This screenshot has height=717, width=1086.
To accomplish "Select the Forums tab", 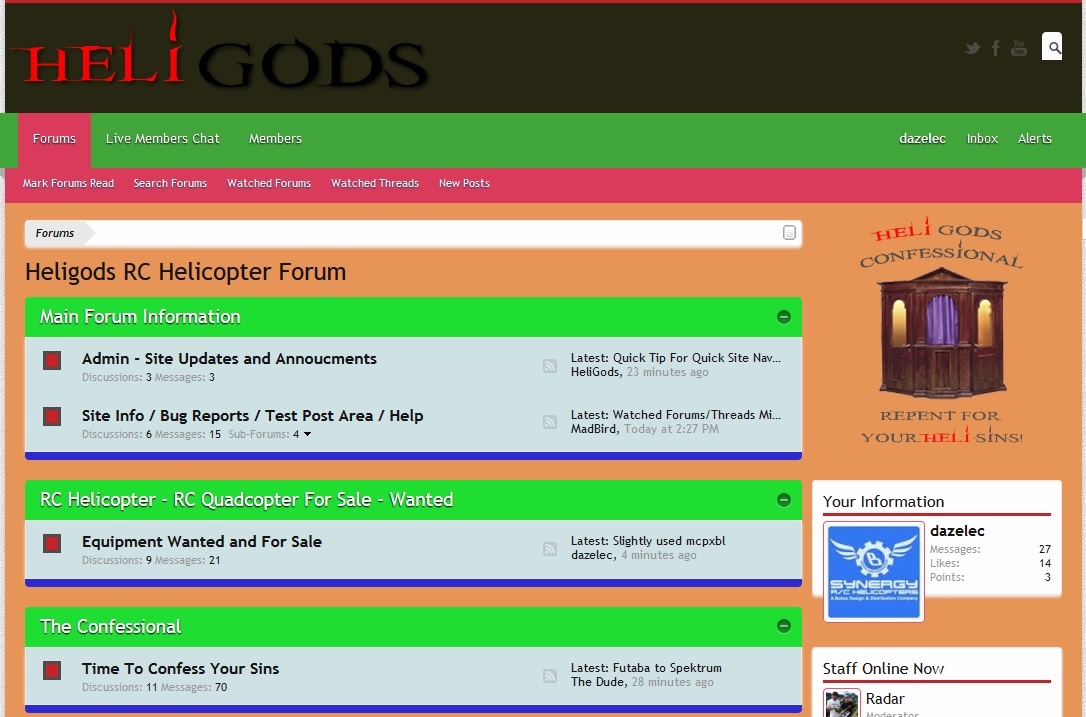I will pos(54,139).
